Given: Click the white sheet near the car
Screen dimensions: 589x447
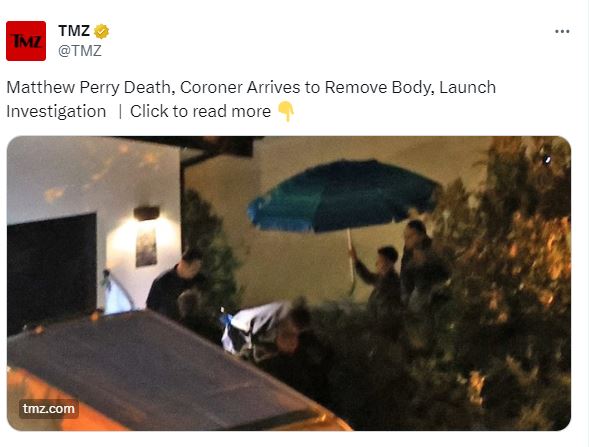Looking at the screenshot, I should pos(255,327).
